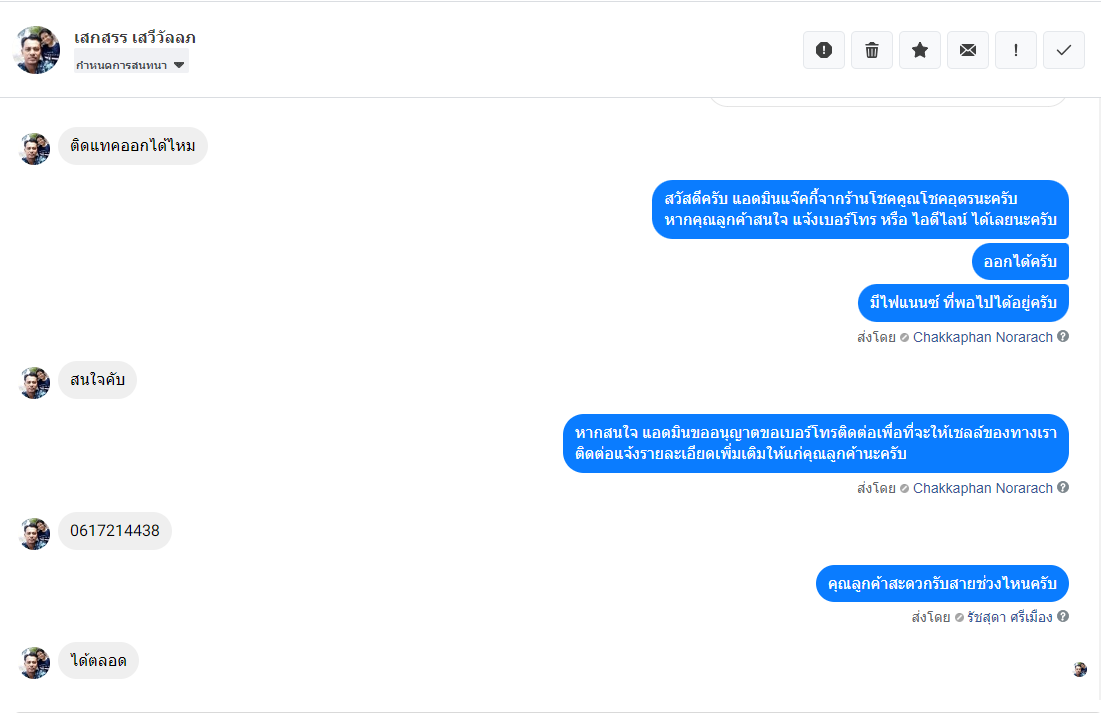Open the กำหนดการสนทนา dropdown
Screen dimensions: 1101x713
(x=131, y=65)
